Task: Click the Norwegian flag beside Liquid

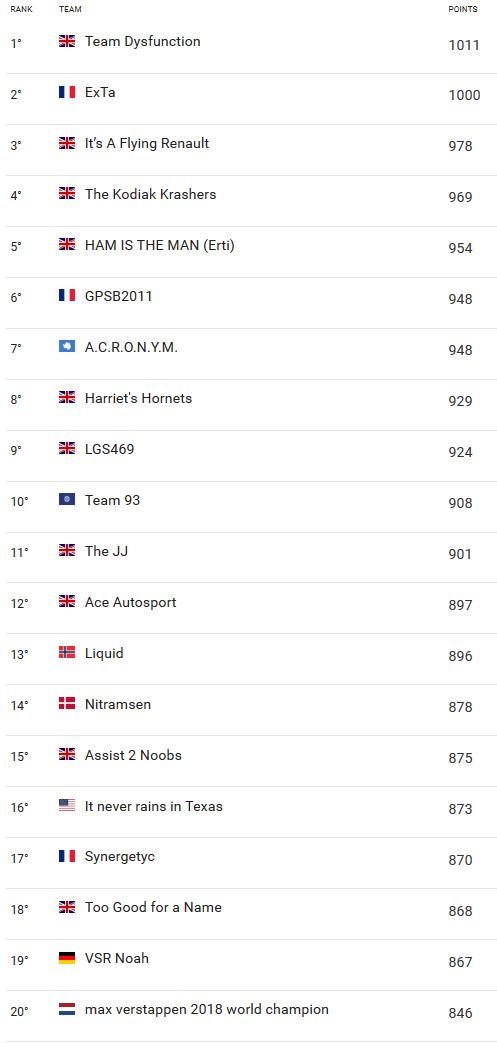Action: click(x=67, y=653)
